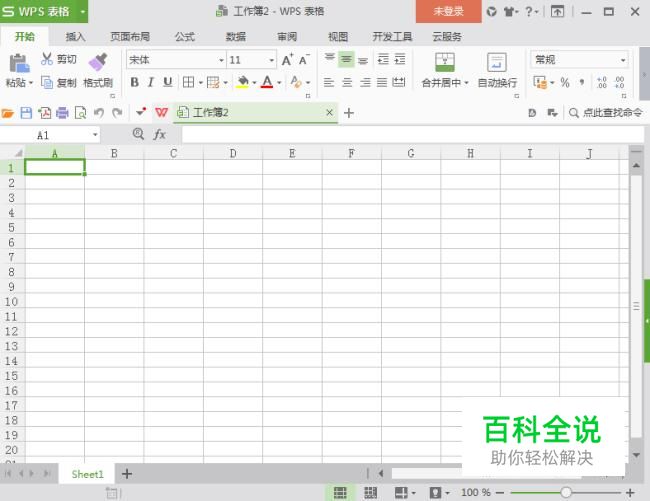Select the Format Painter brush

tap(98, 63)
